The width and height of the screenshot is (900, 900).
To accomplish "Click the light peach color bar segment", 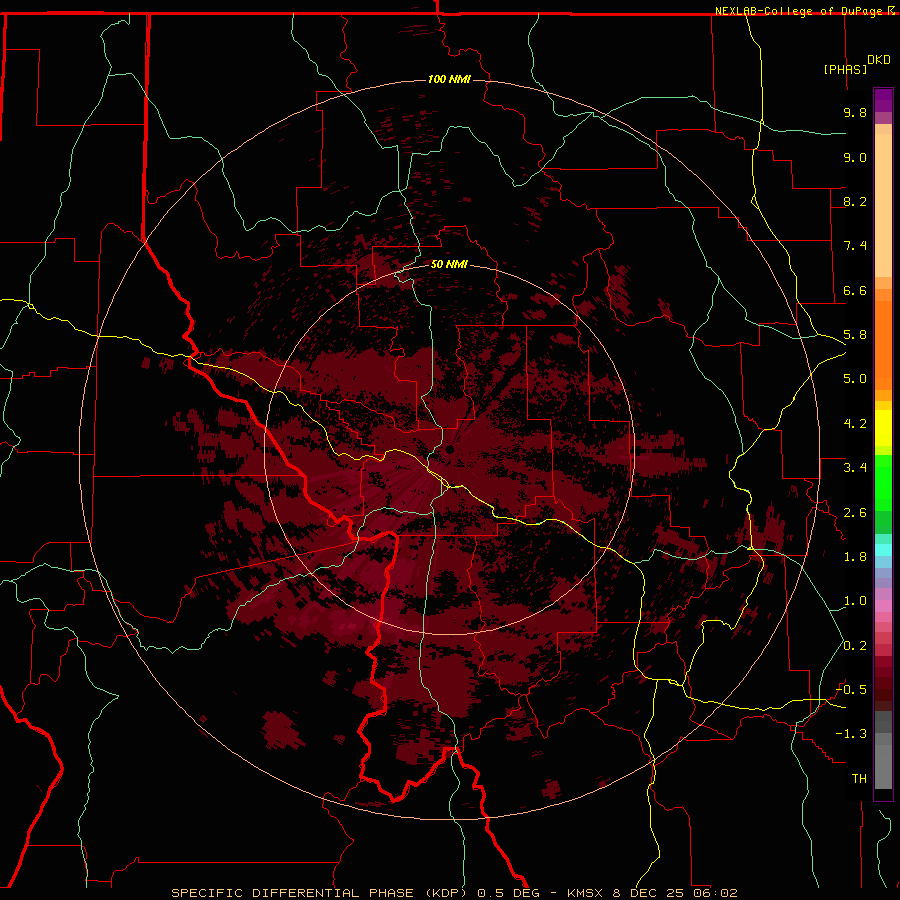I will click(x=883, y=205).
